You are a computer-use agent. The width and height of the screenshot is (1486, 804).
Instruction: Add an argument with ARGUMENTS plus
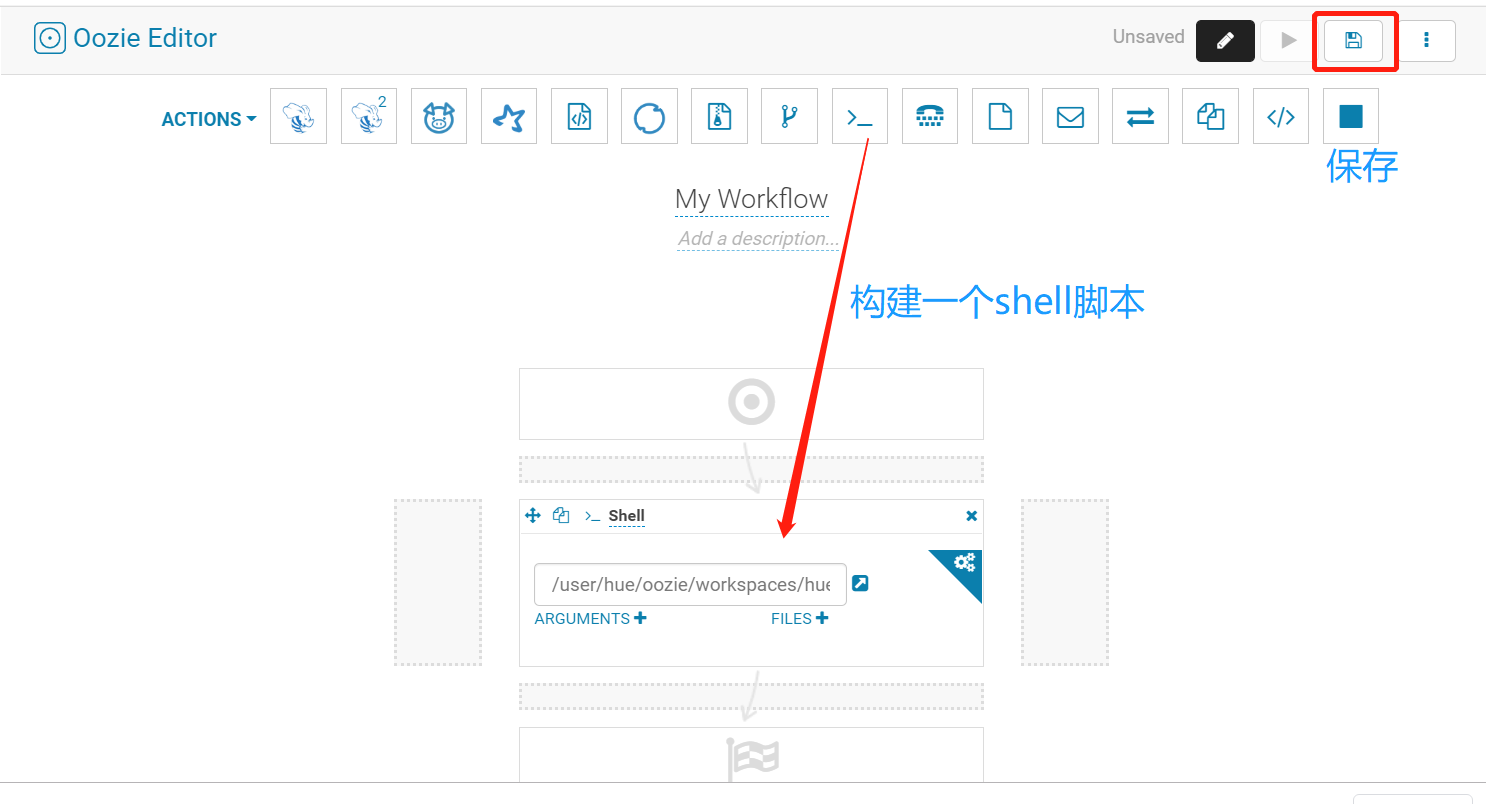[591, 618]
